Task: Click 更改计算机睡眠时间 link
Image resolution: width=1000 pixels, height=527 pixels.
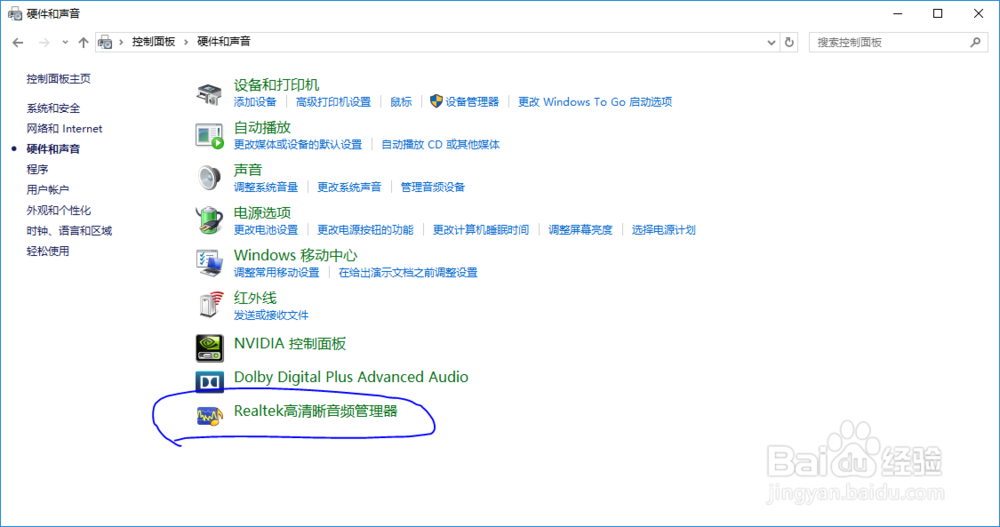Action: click(x=481, y=230)
